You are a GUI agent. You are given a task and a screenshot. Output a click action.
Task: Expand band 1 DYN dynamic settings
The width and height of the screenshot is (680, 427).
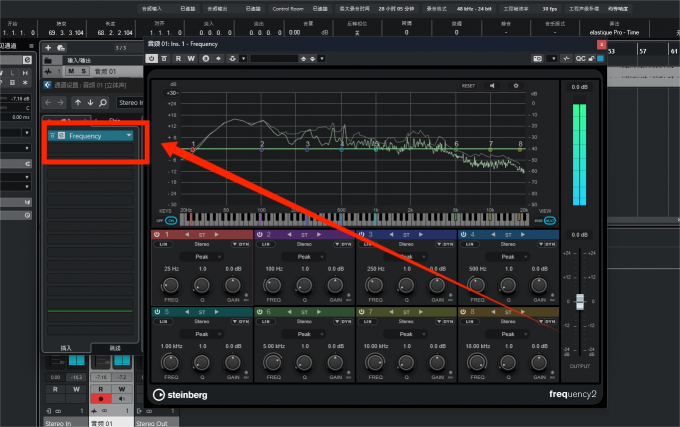tap(241, 244)
